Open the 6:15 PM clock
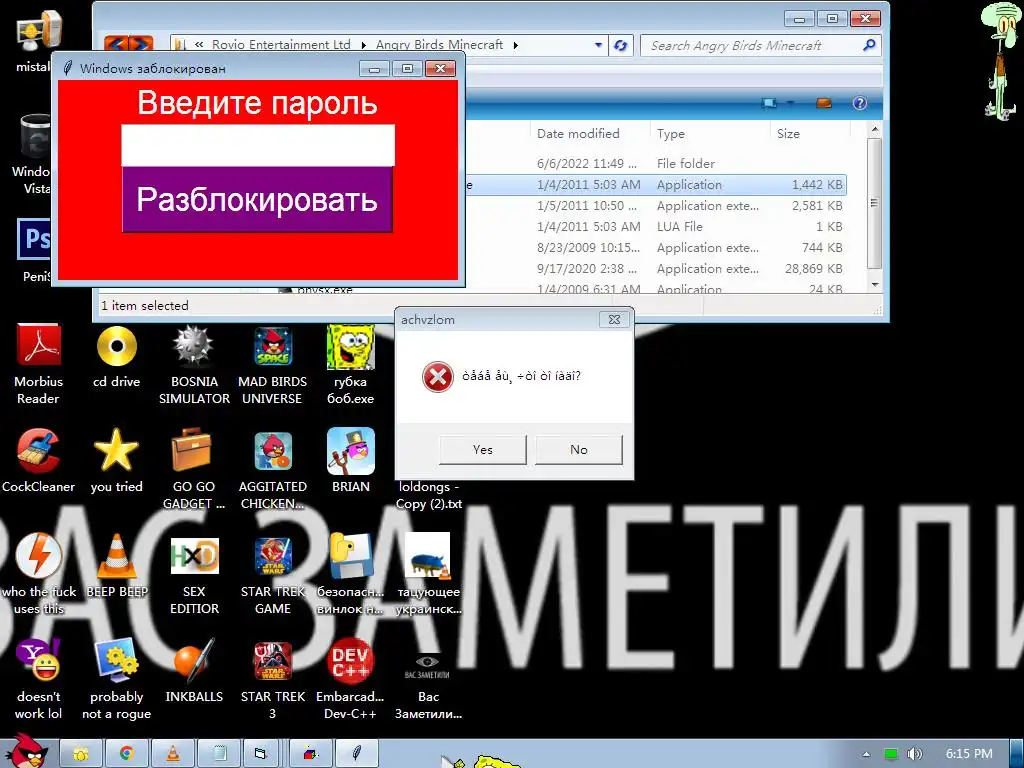The height and width of the screenshot is (768, 1024). click(969, 754)
